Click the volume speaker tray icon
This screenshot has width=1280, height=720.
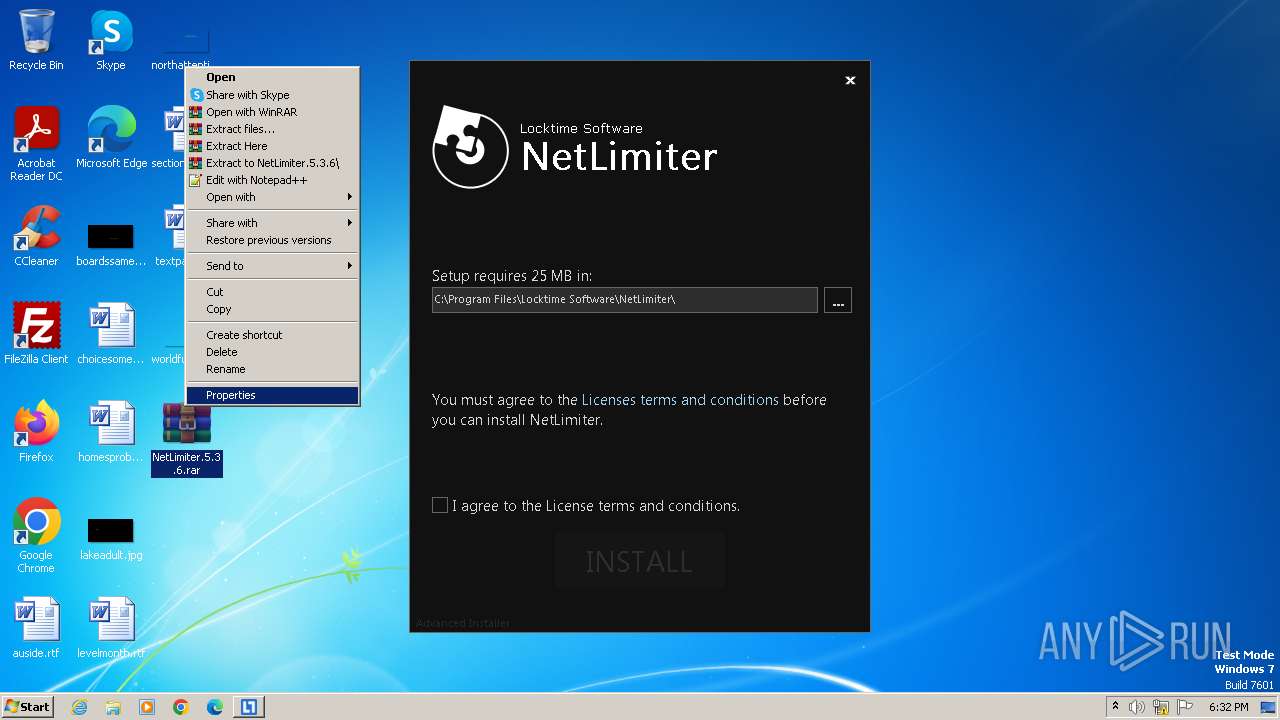click(1137, 707)
